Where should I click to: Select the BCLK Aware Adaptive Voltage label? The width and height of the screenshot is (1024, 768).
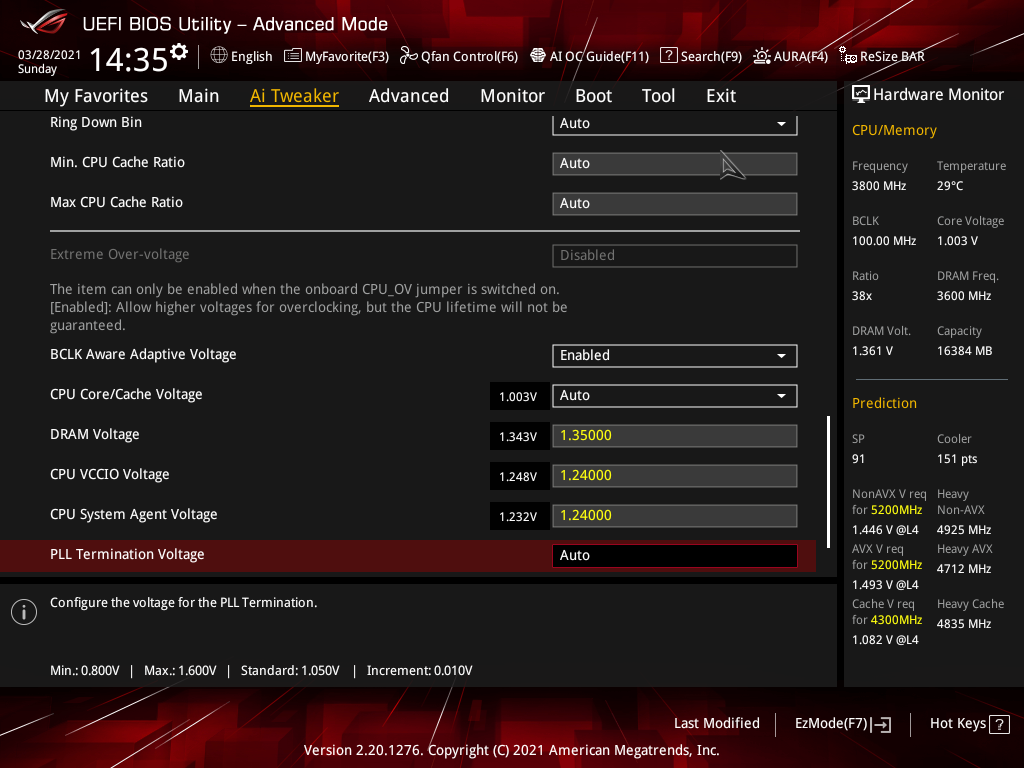[x=143, y=355]
